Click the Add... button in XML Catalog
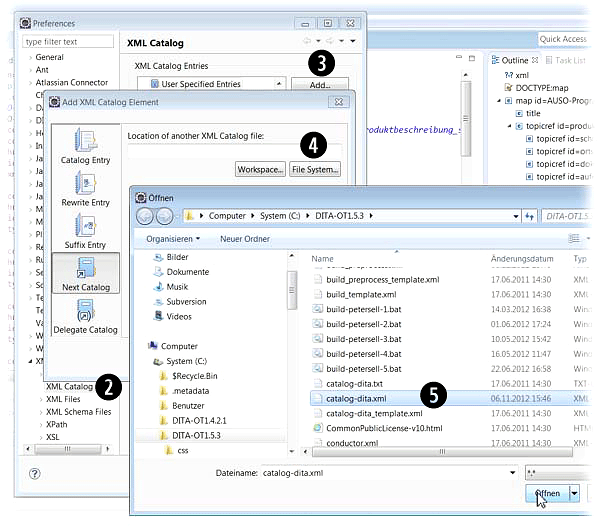600x532 pixels. click(x=320, y=84)
